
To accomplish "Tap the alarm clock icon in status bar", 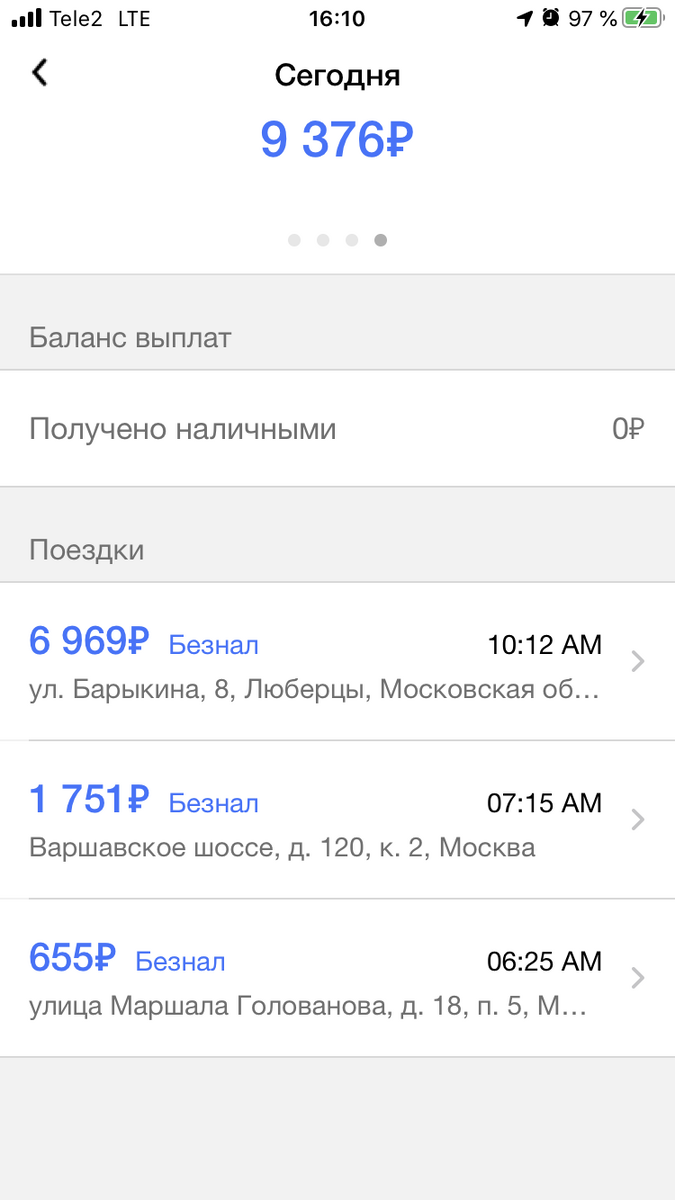I will tap(547, 17).
